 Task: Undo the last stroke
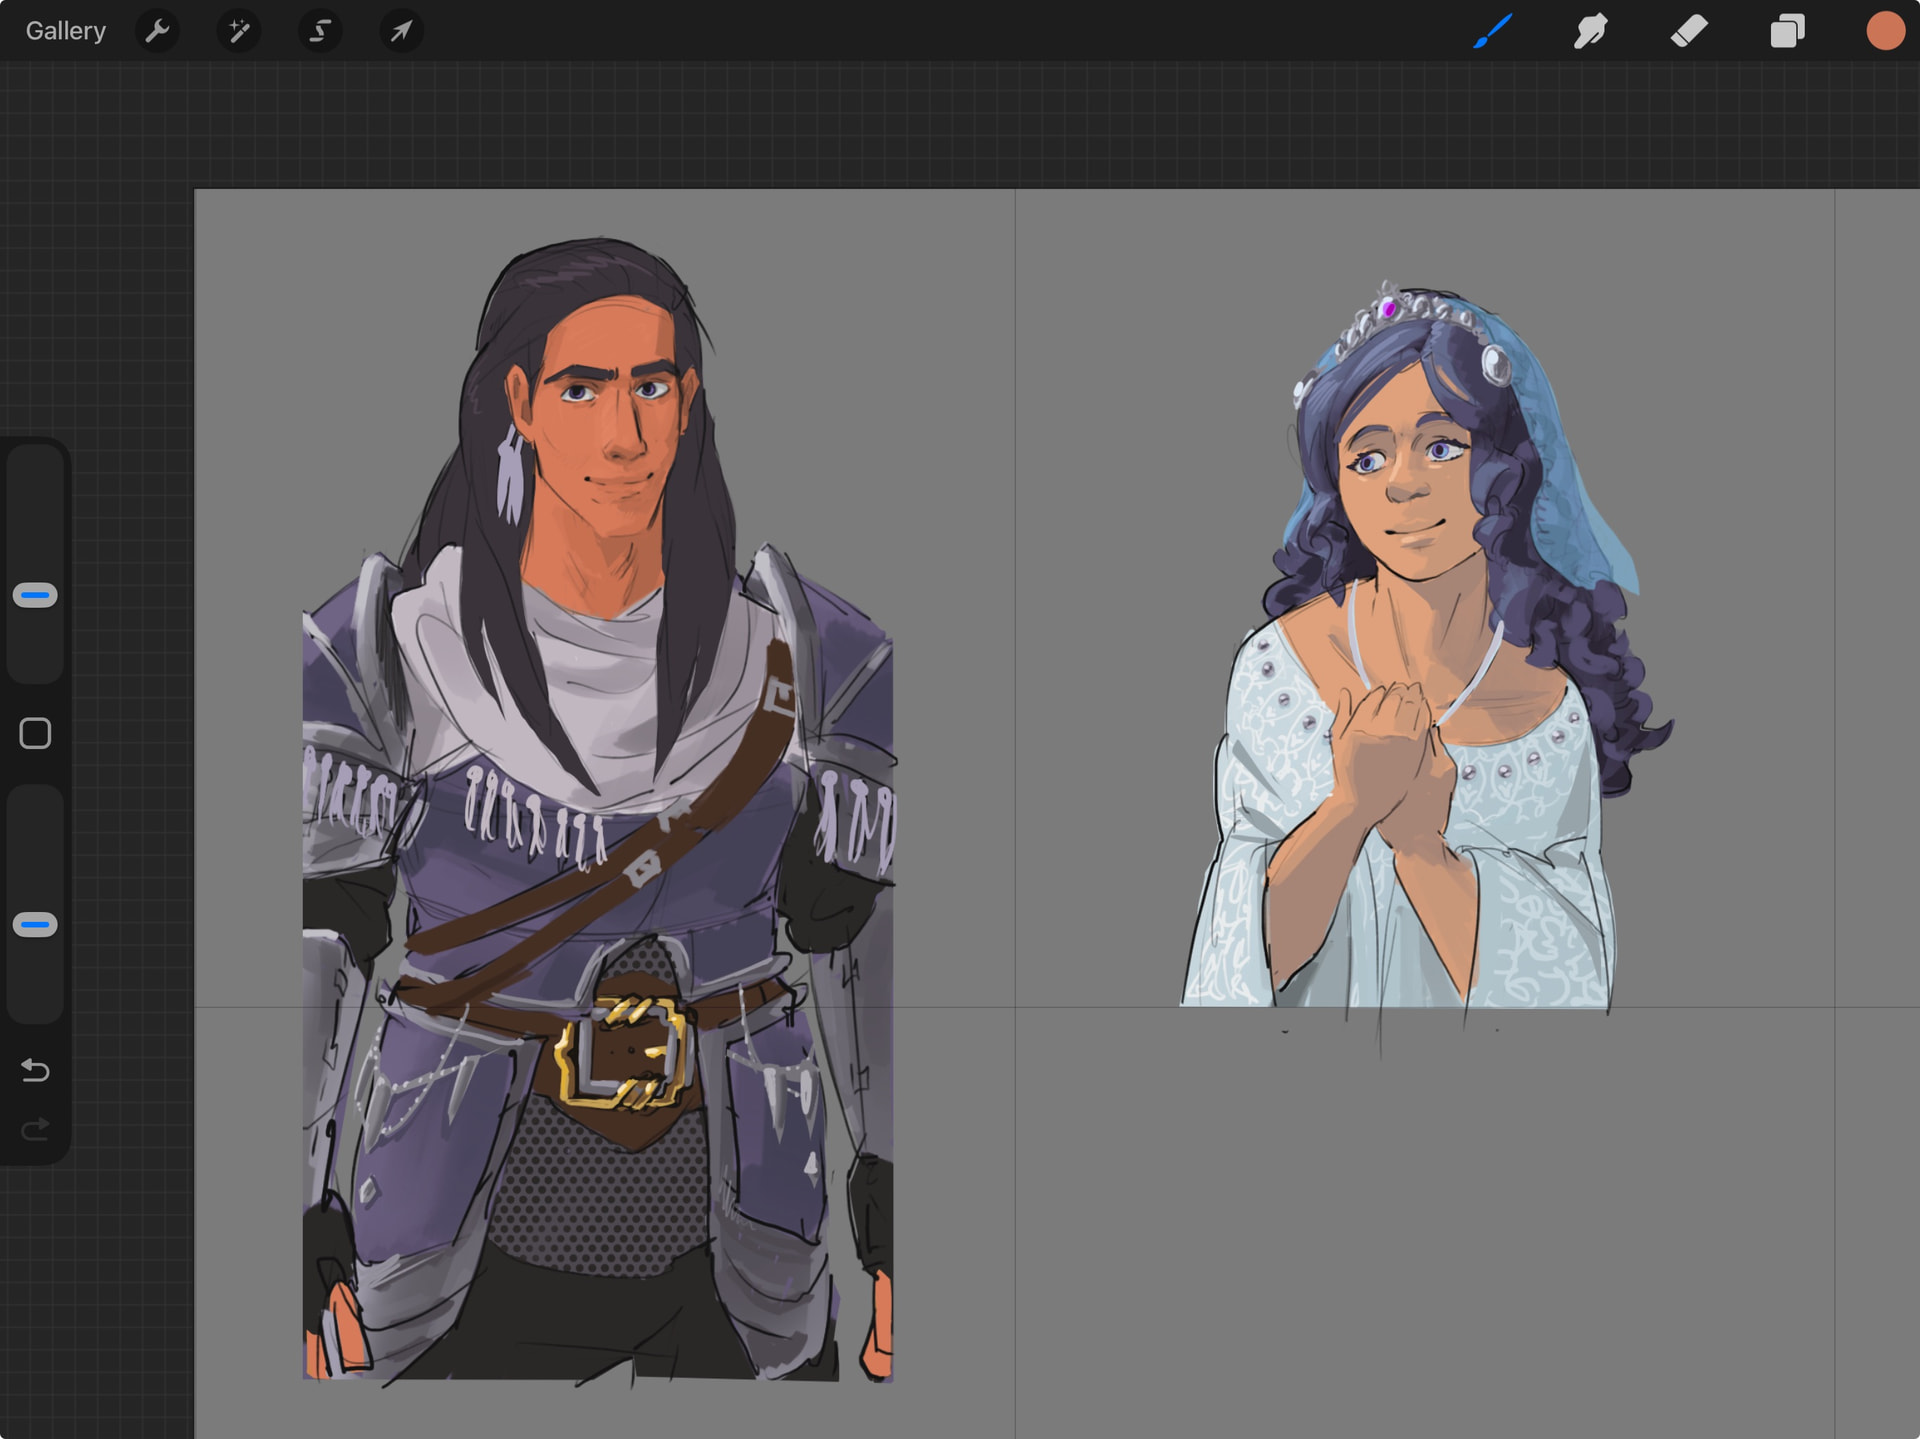coord(35,1071)
